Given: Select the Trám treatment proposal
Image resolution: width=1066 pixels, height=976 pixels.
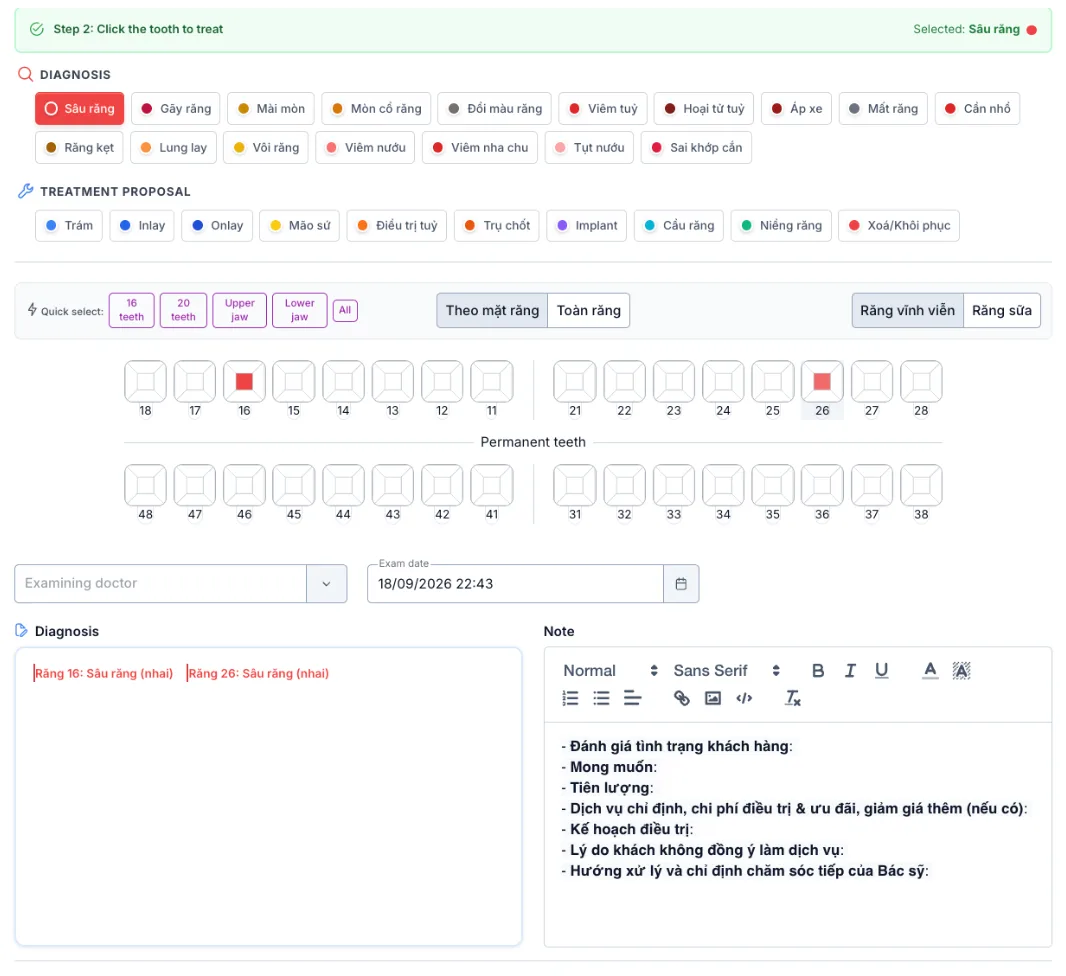Looking at the screenshot, I should (69, 226).
